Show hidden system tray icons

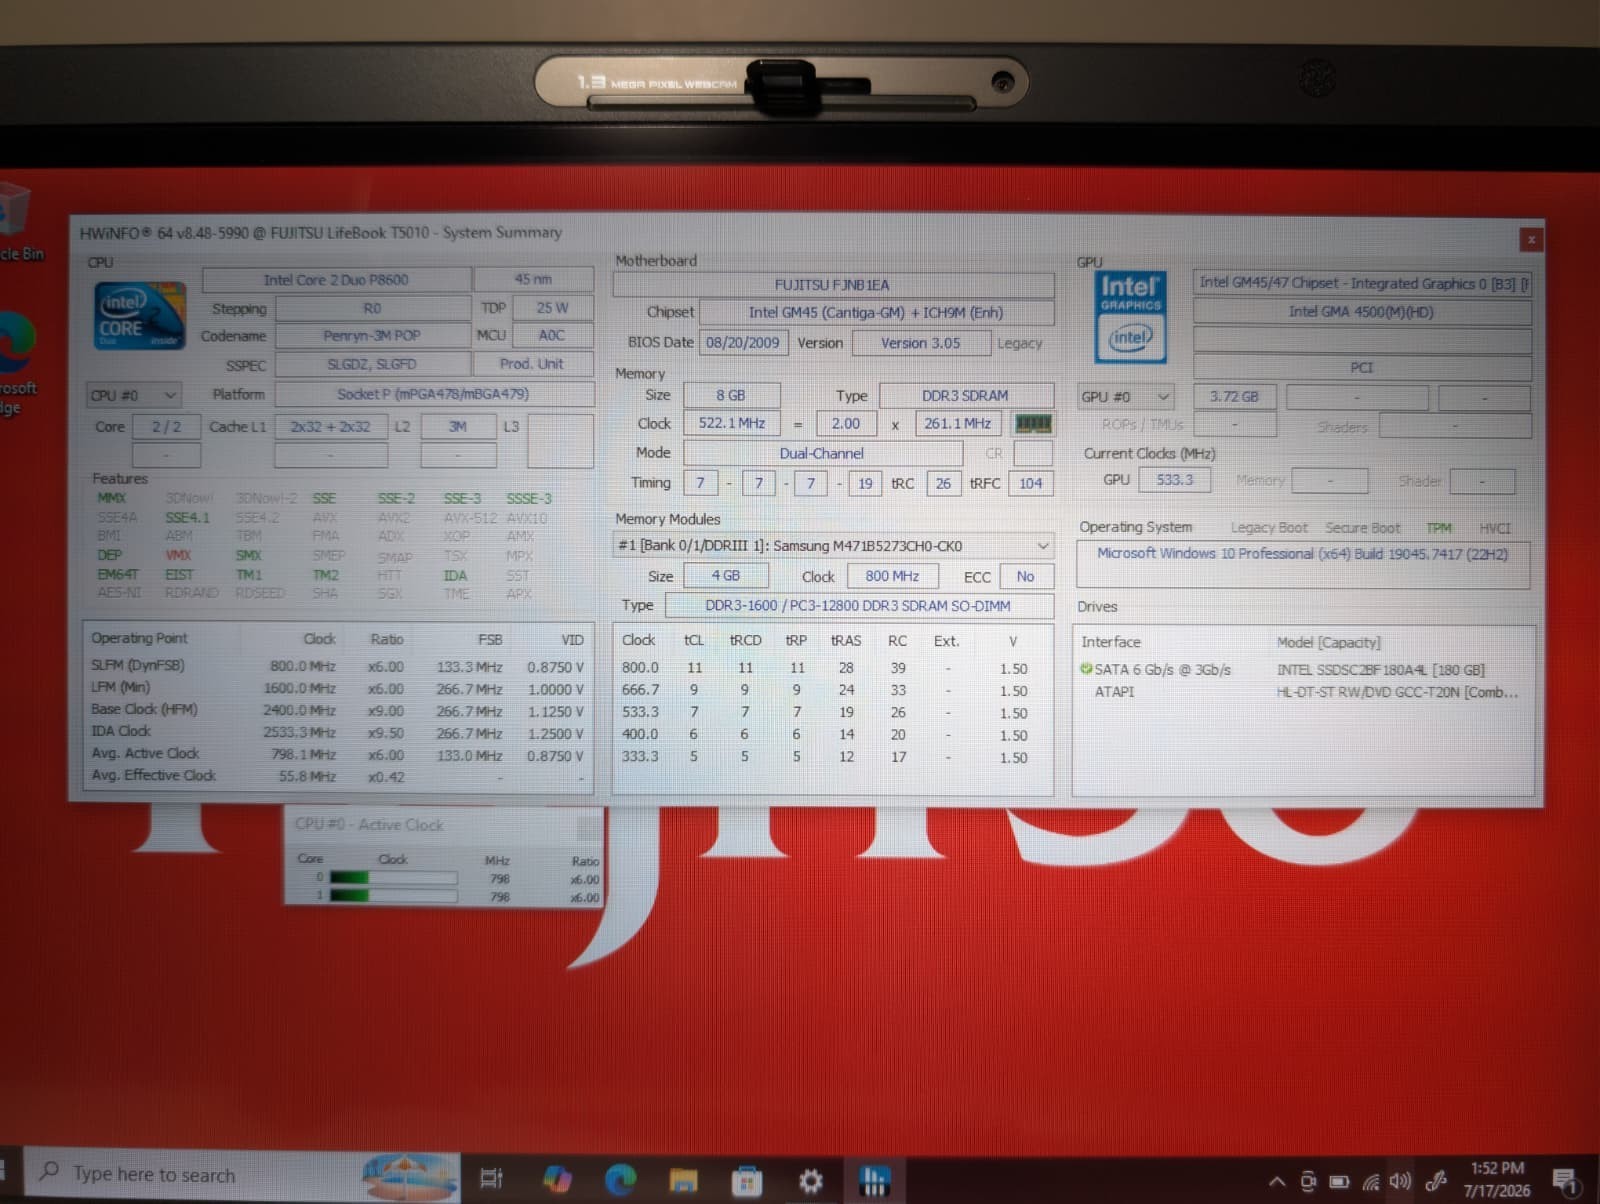1277,1182
